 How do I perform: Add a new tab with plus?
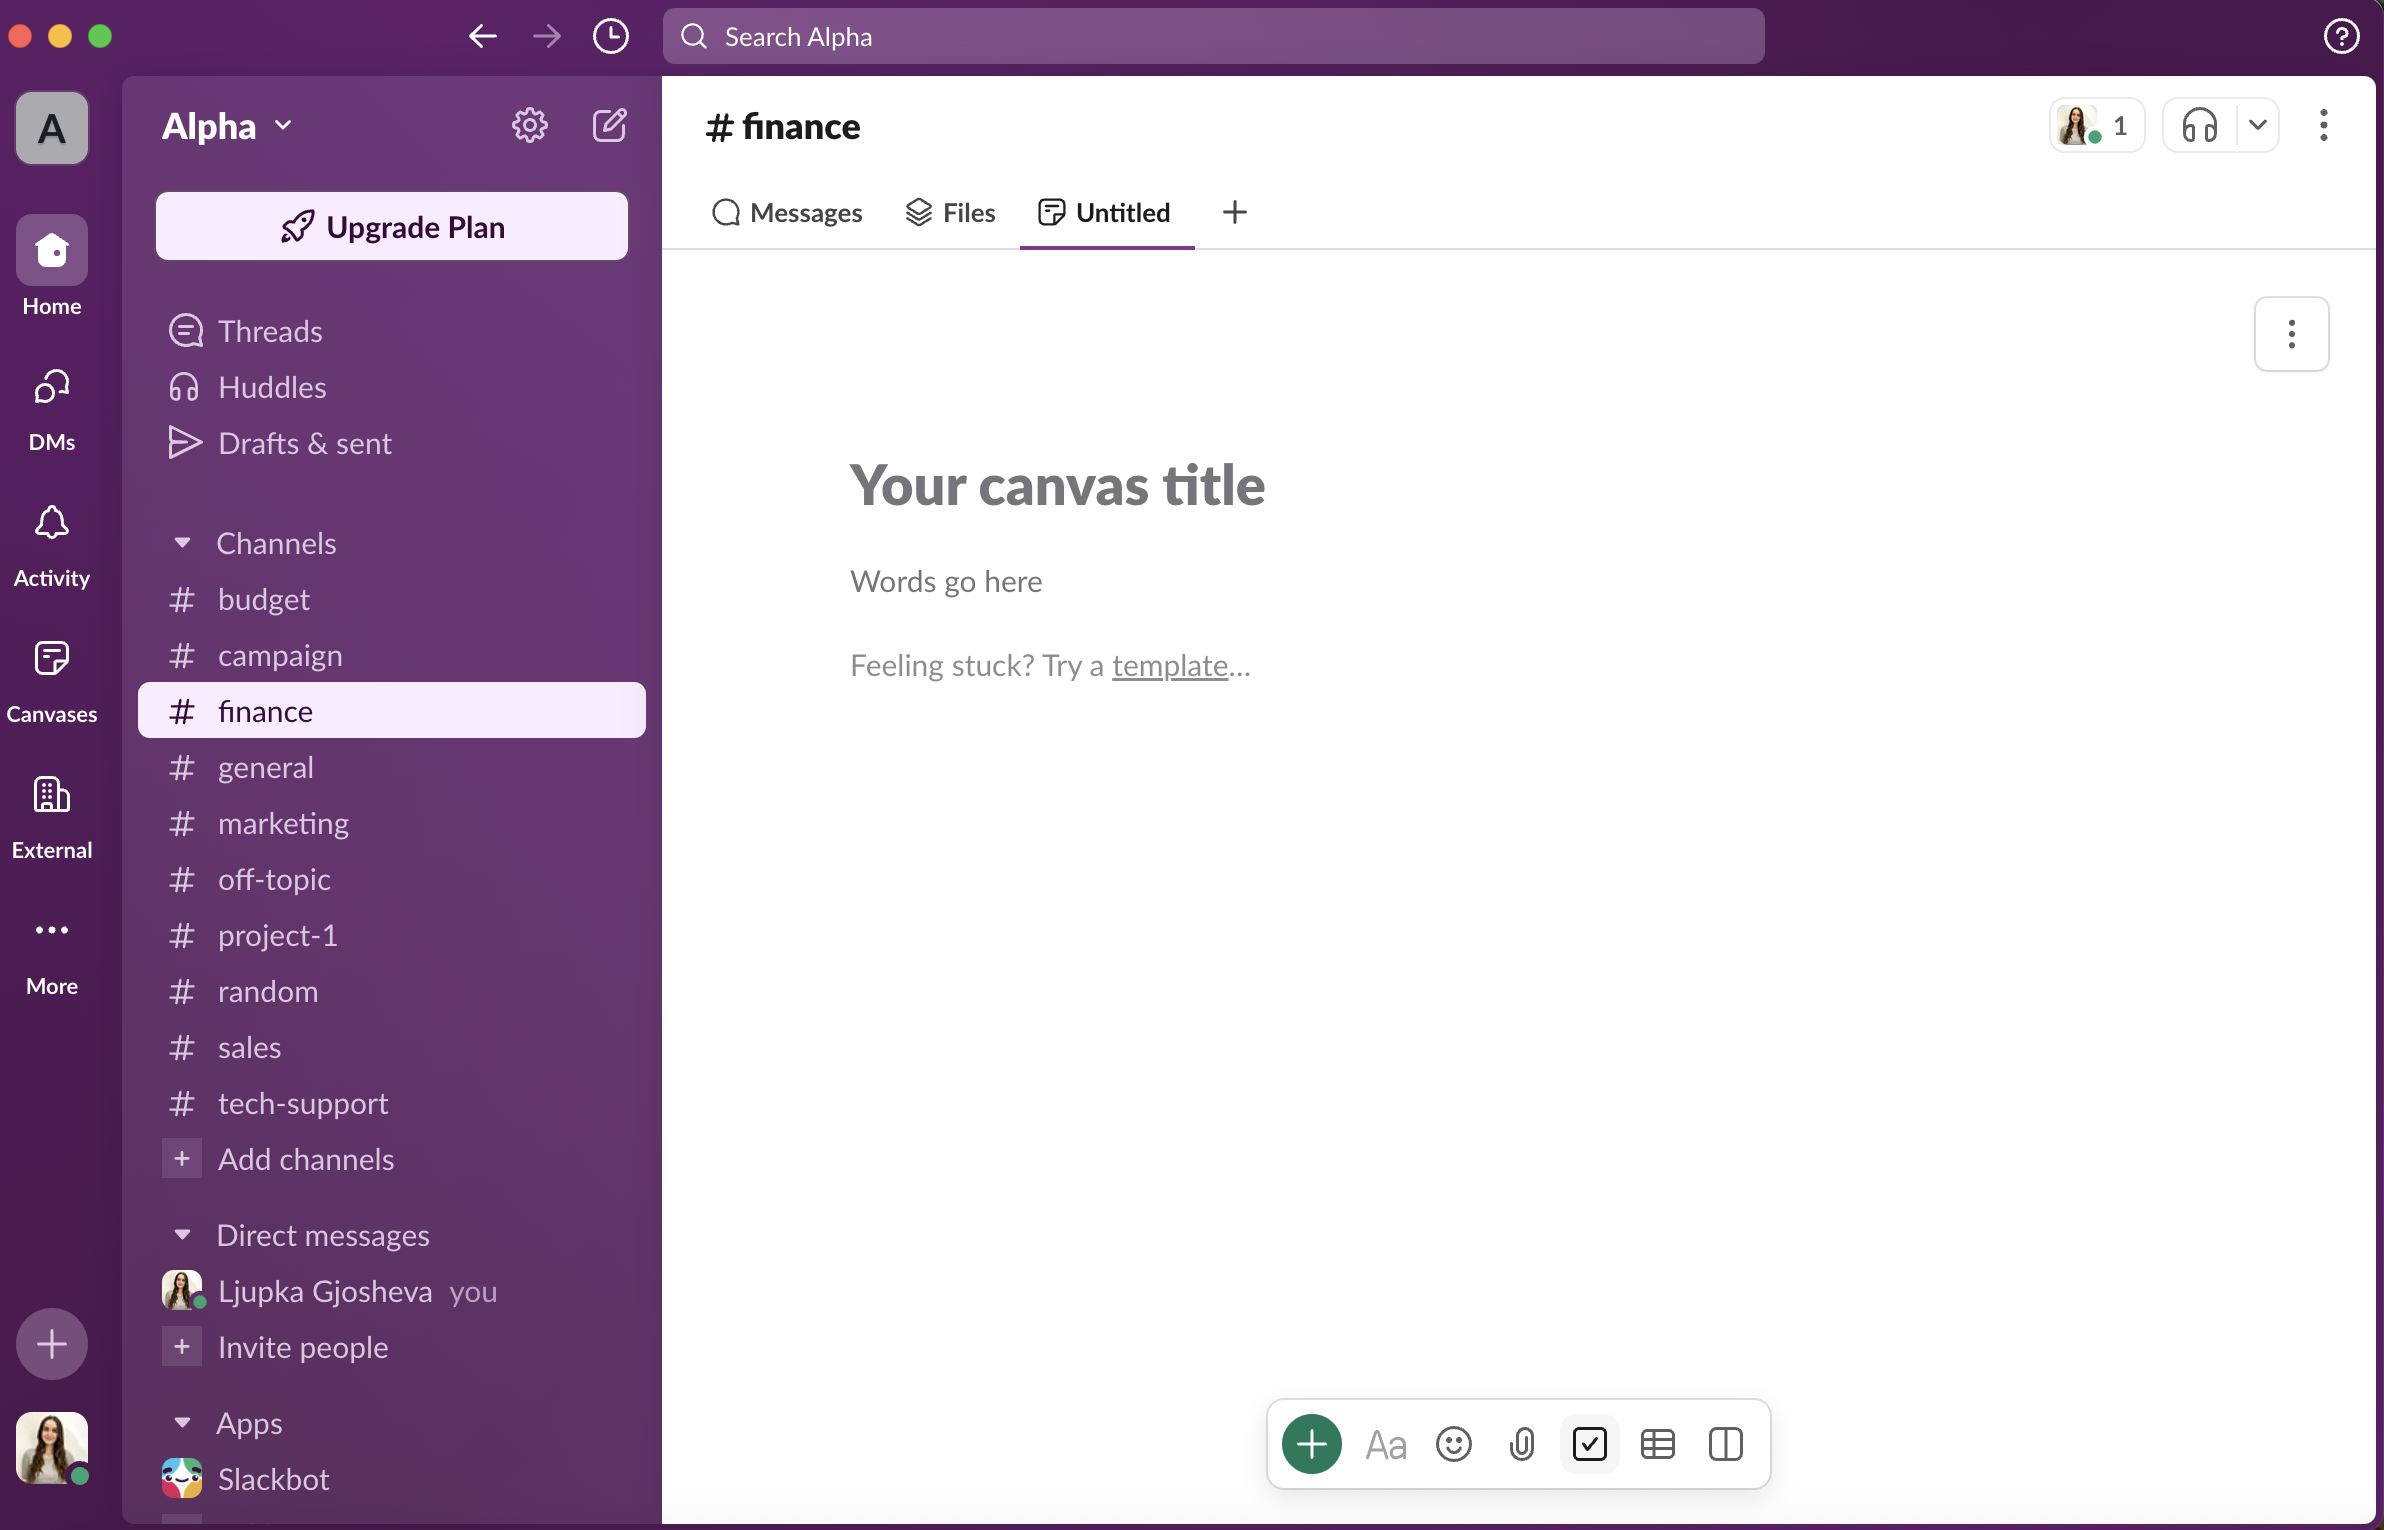(x=1235, y=213)
